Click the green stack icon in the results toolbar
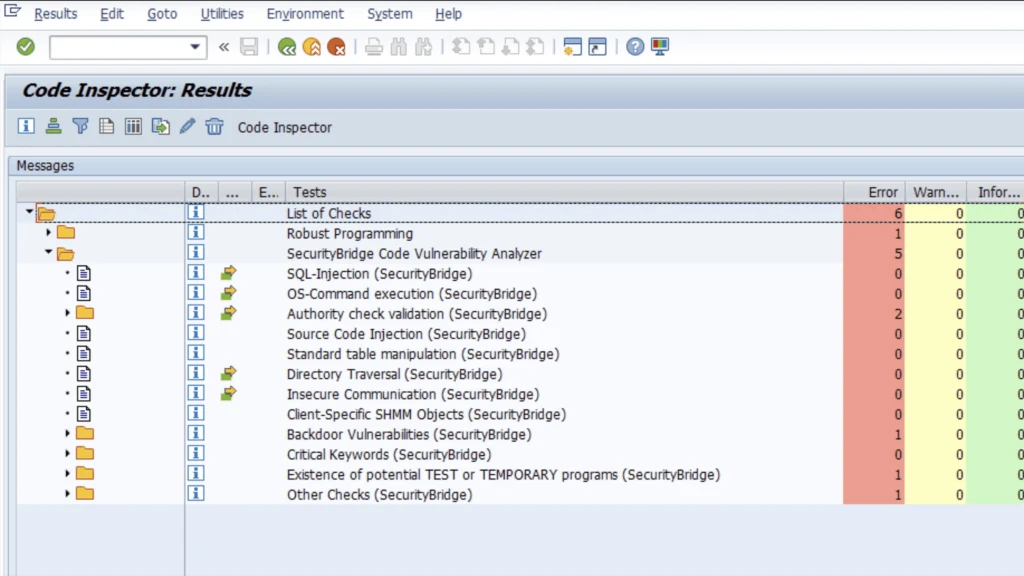 (x=54, y=126)
